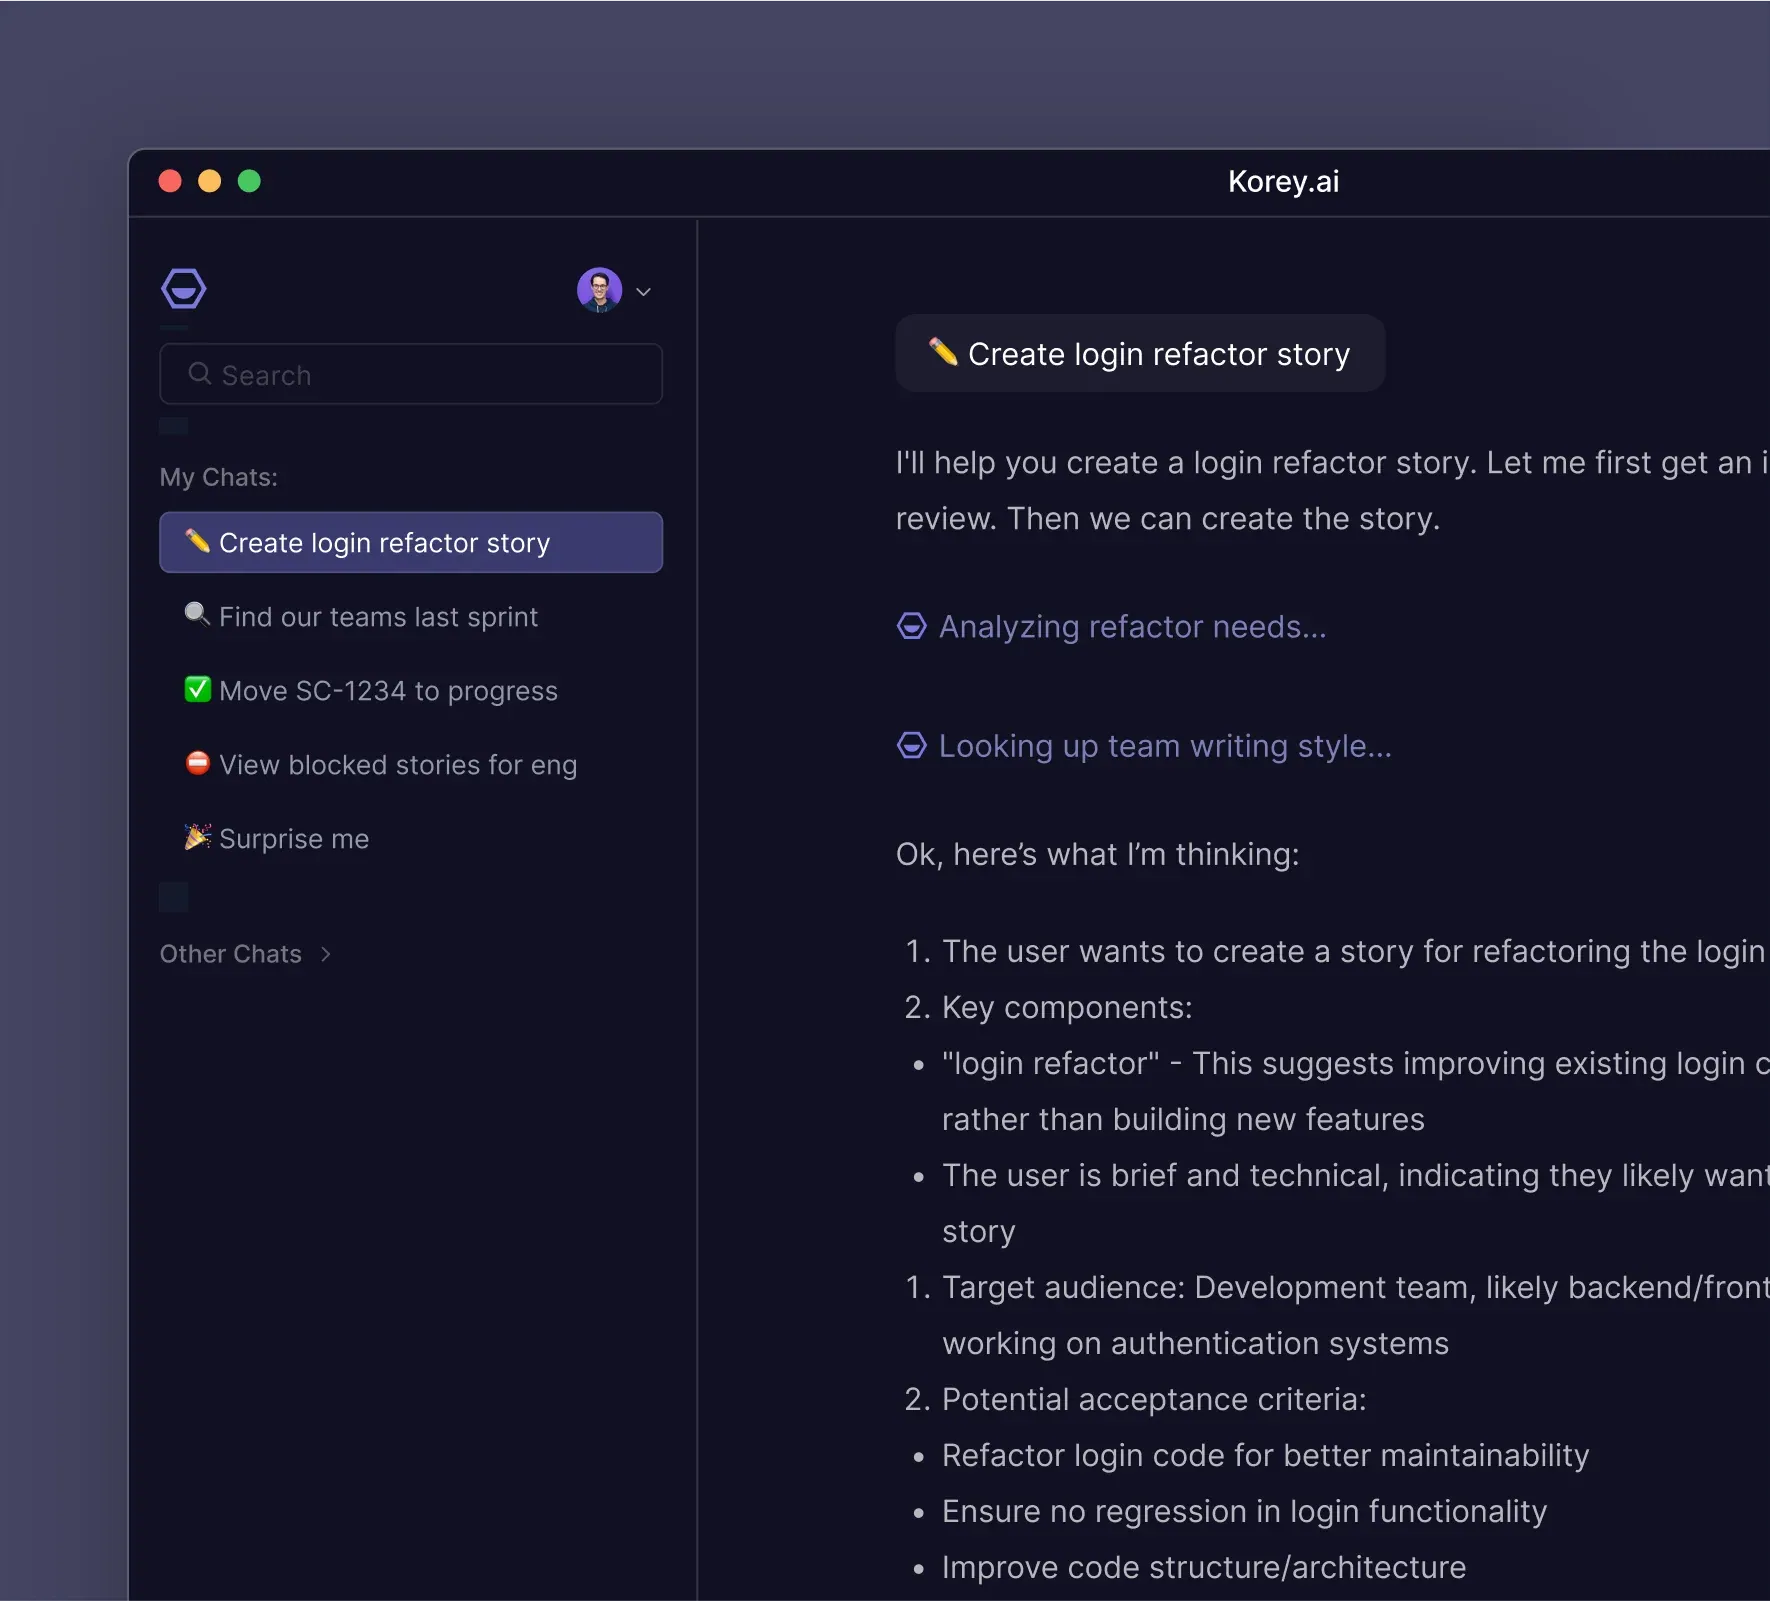Click the Create login refactor story message bubble
The image size is (1770, 1601).
(x=1140, y=353)
